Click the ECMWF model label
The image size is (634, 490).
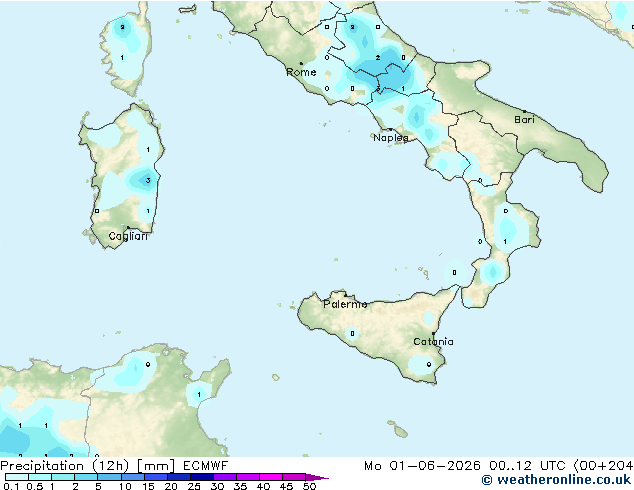coord(205,466)
